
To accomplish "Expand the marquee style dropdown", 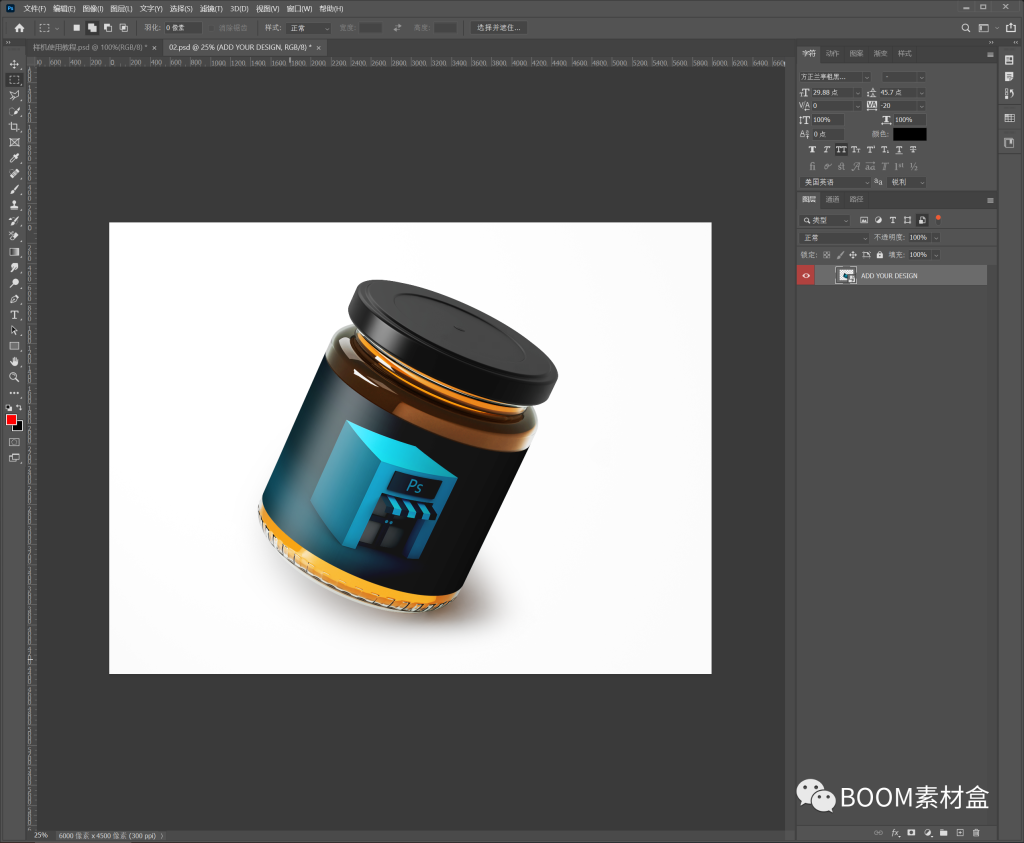I will 309,28.
